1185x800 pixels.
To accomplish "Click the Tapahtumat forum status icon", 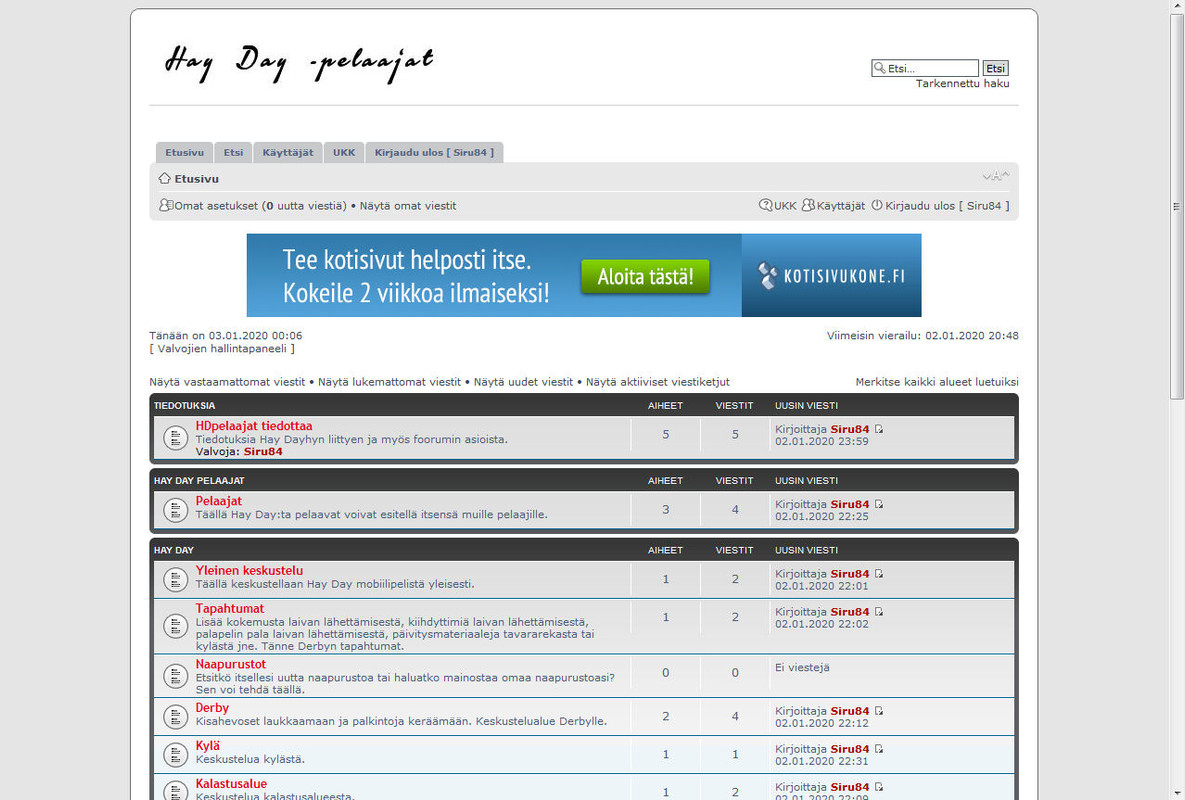I will tap(175, 626).
